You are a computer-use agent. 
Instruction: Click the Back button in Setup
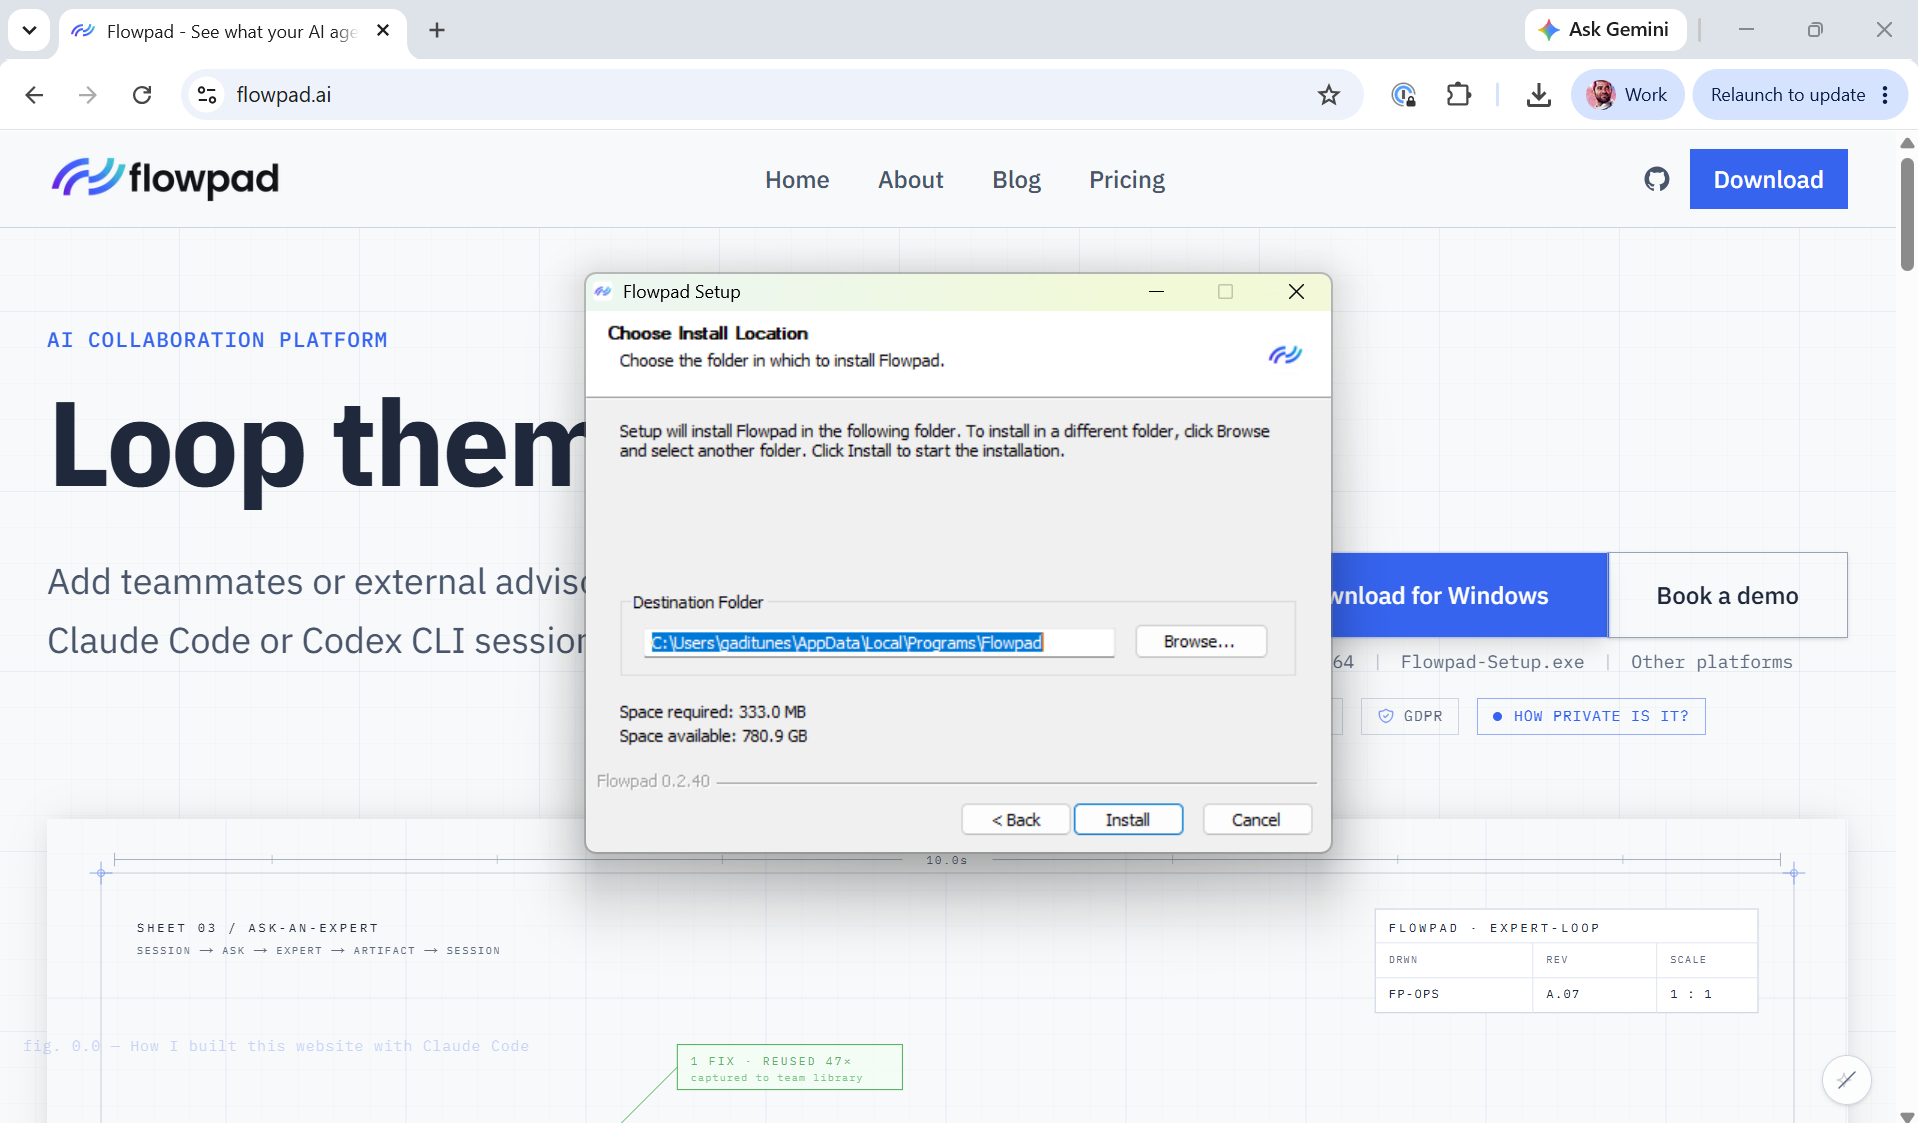(x=1016, y=820)
